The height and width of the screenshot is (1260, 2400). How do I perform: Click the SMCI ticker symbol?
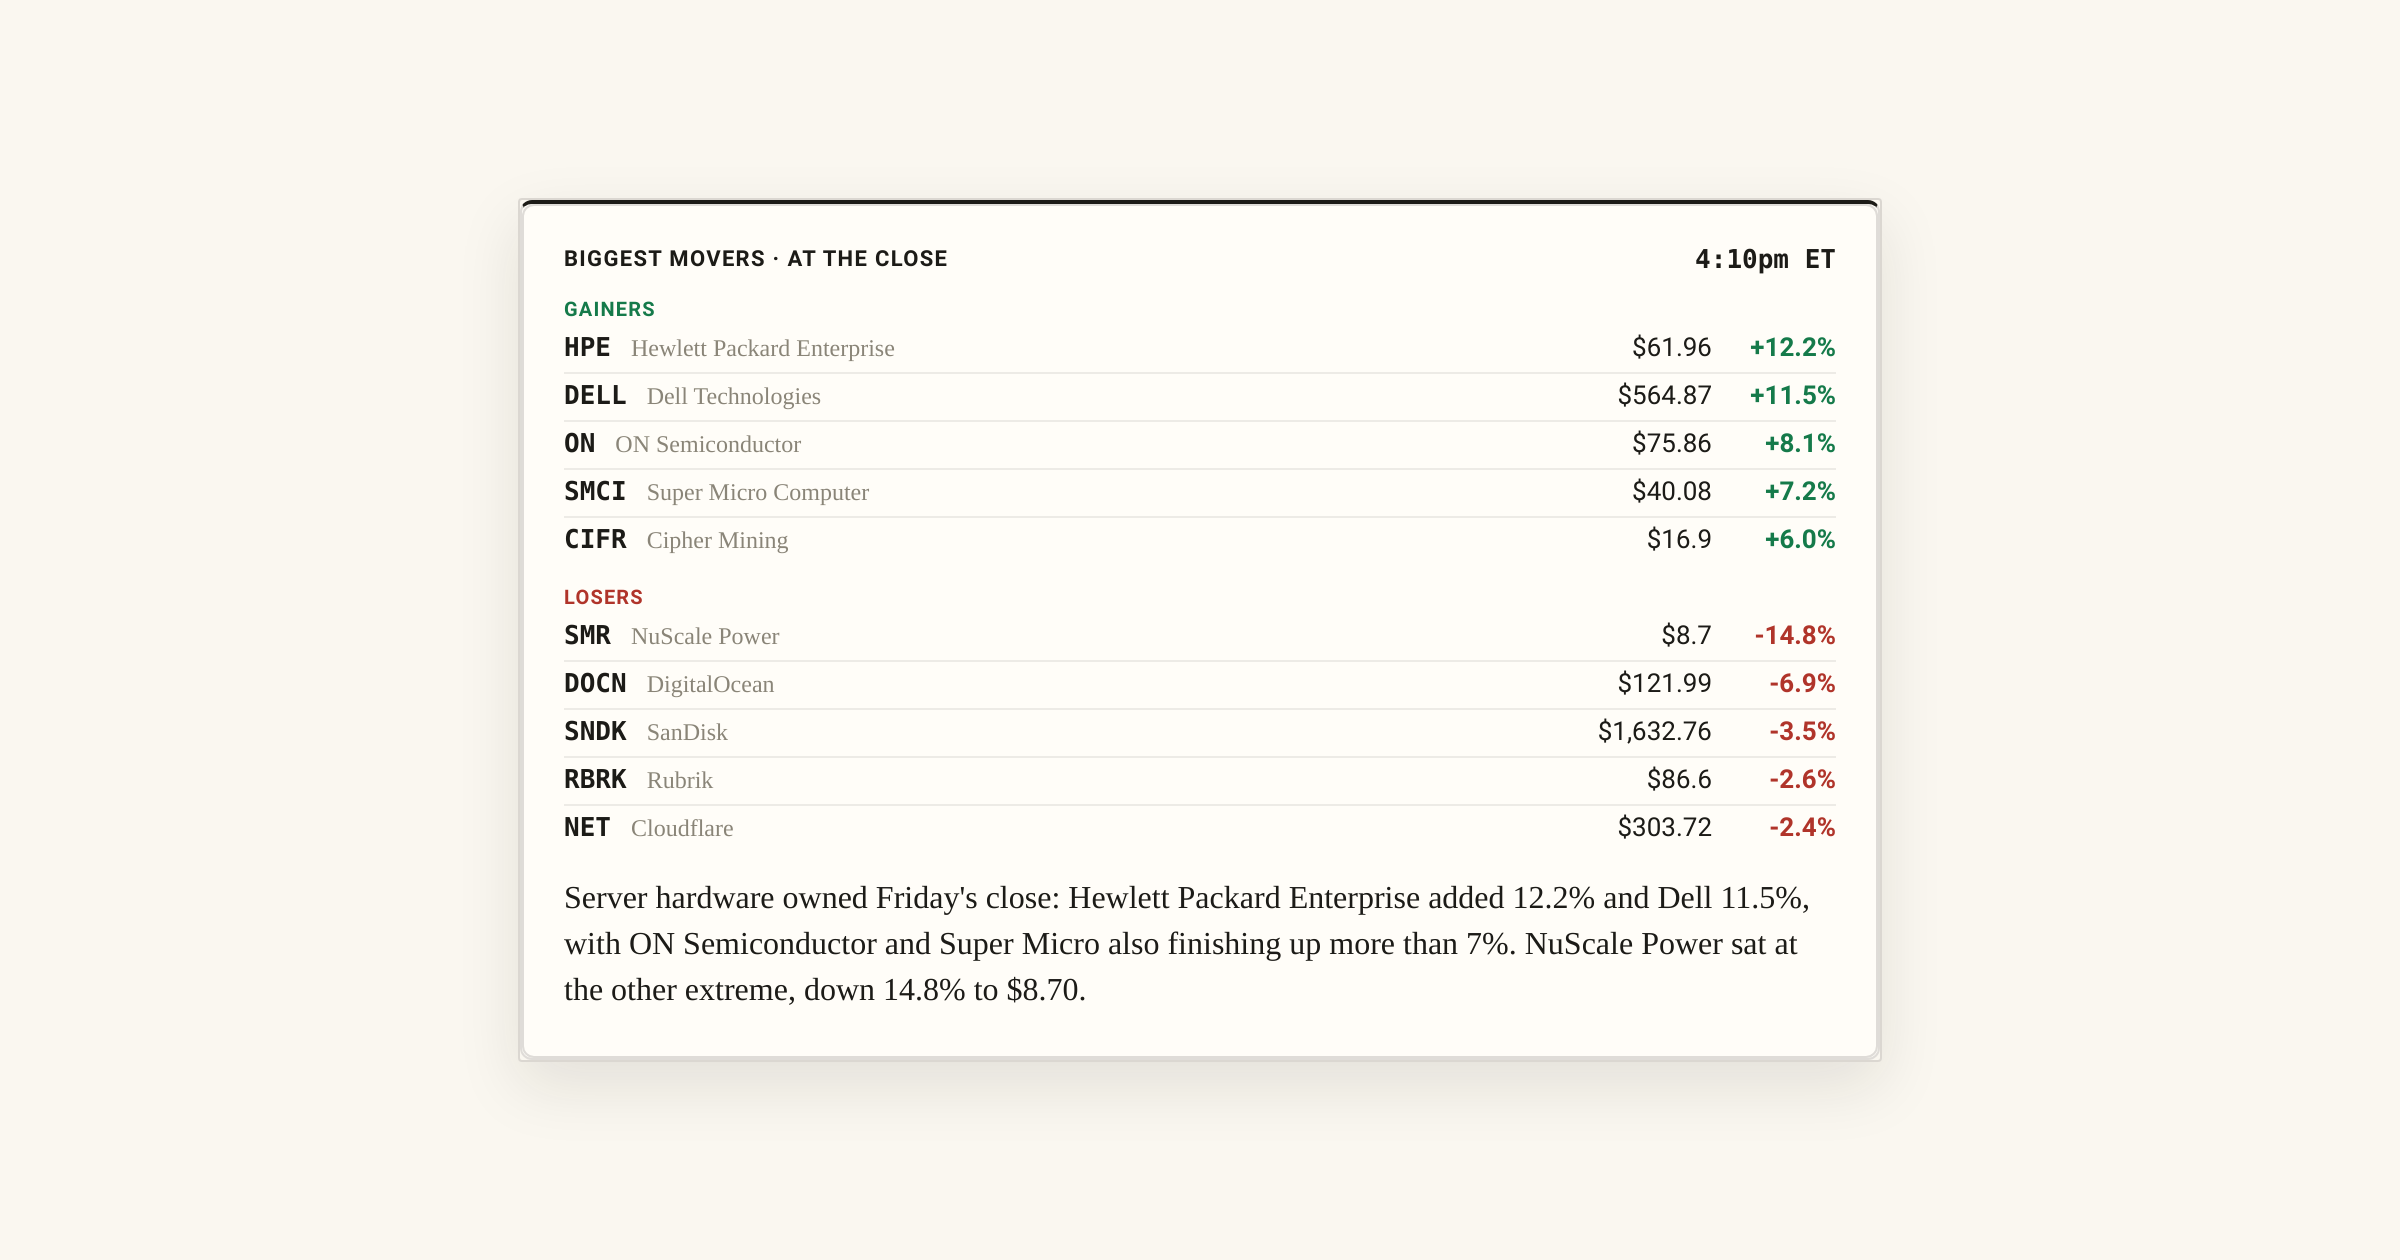click(x=595, y=492)
